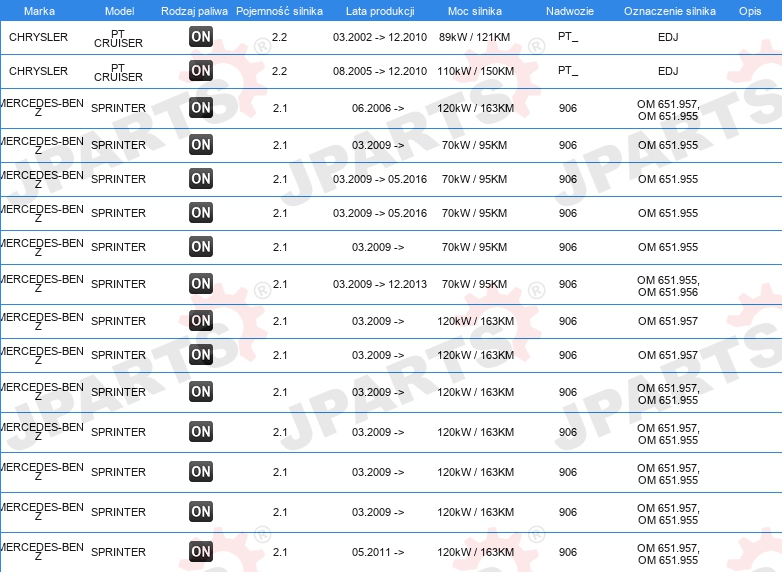782x572 pixels.
Task: Select CHRYSLER in the 89kW / 121KM row
Action: (38, 37)
